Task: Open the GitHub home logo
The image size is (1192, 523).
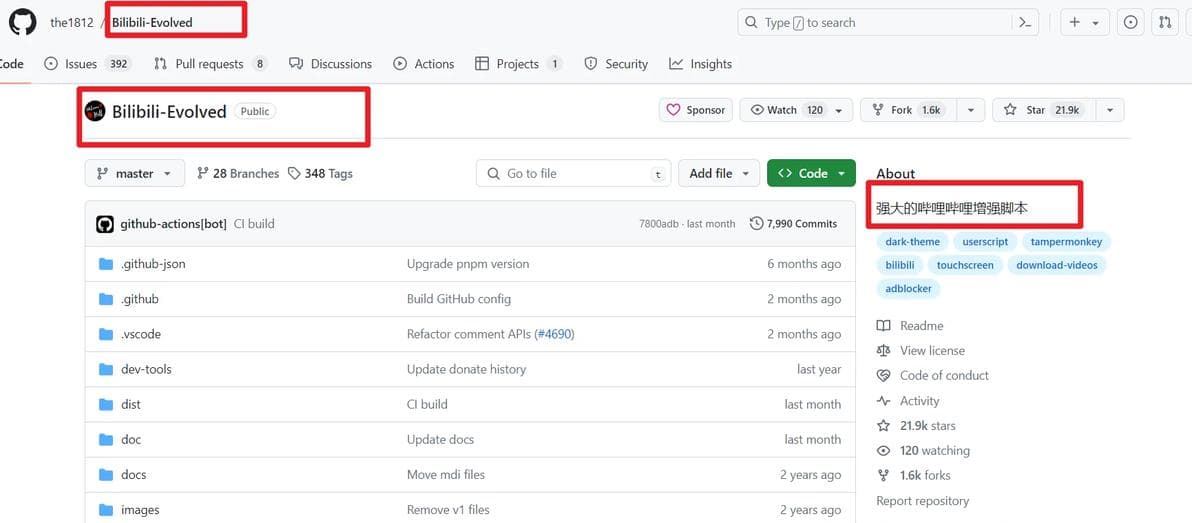Action: [x=23, y=22]
